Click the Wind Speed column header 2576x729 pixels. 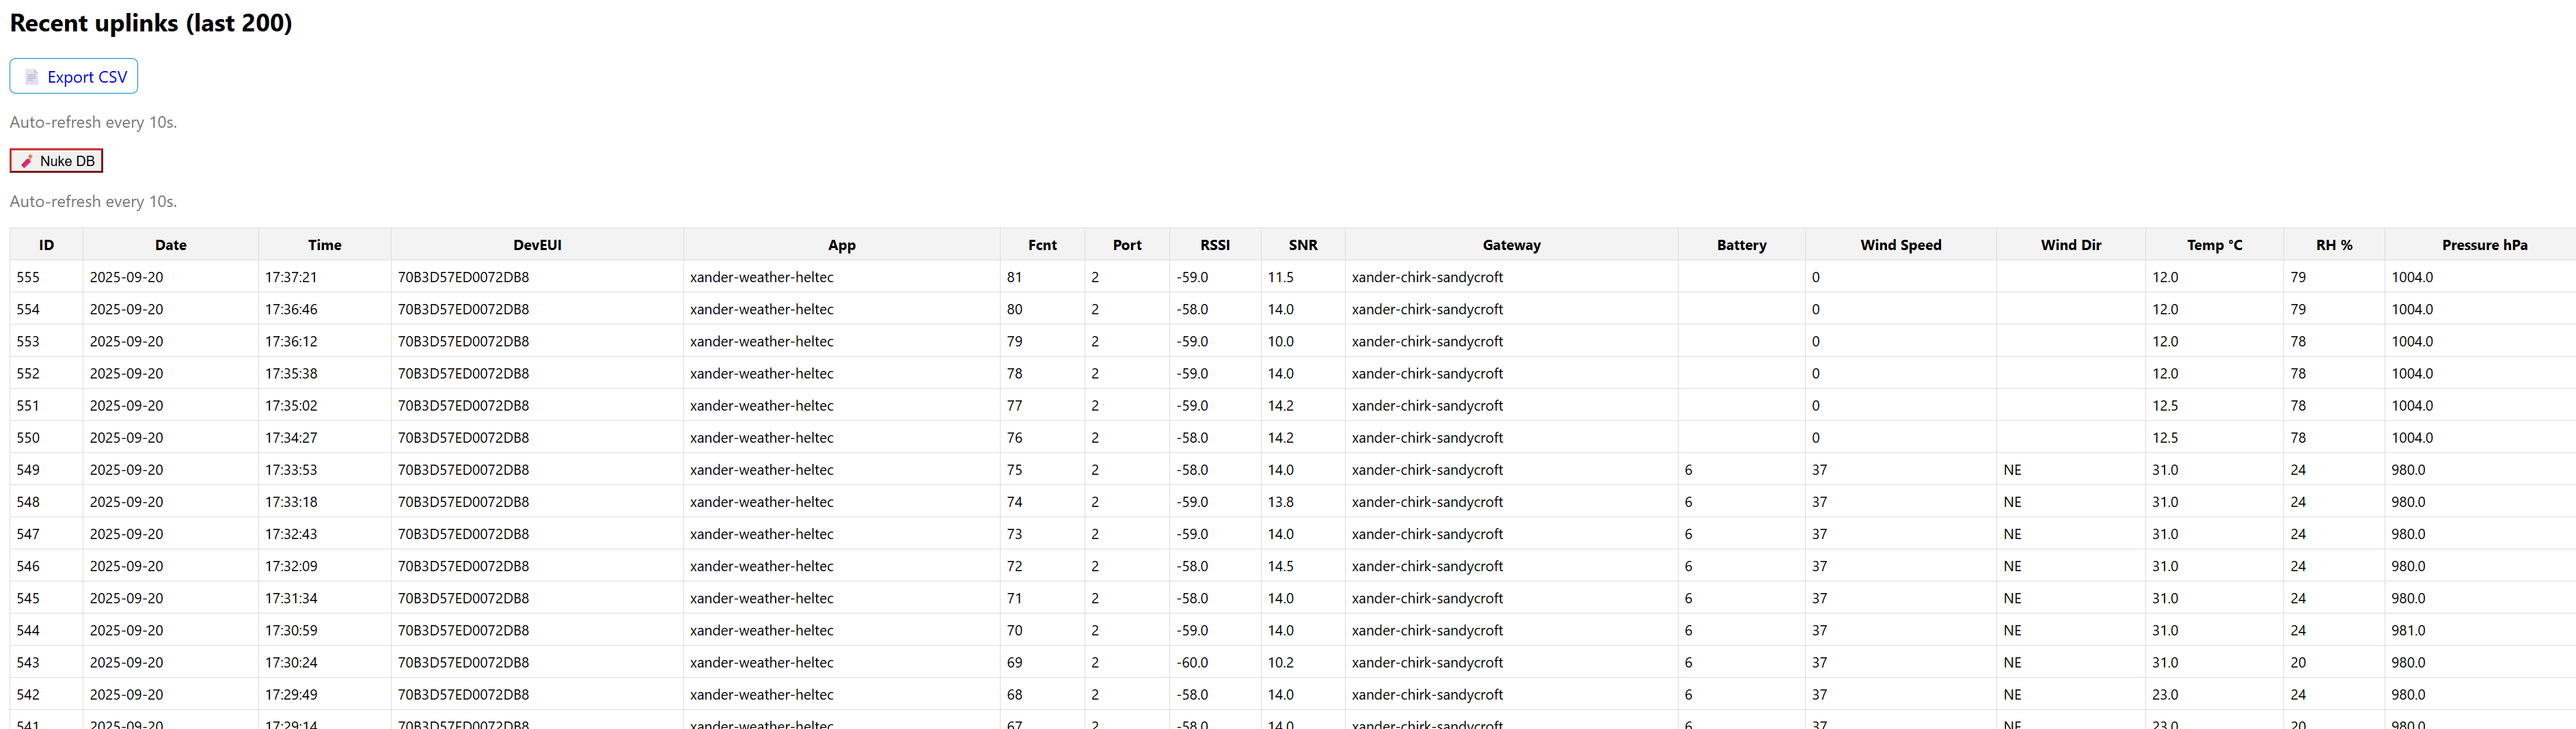1900,245
